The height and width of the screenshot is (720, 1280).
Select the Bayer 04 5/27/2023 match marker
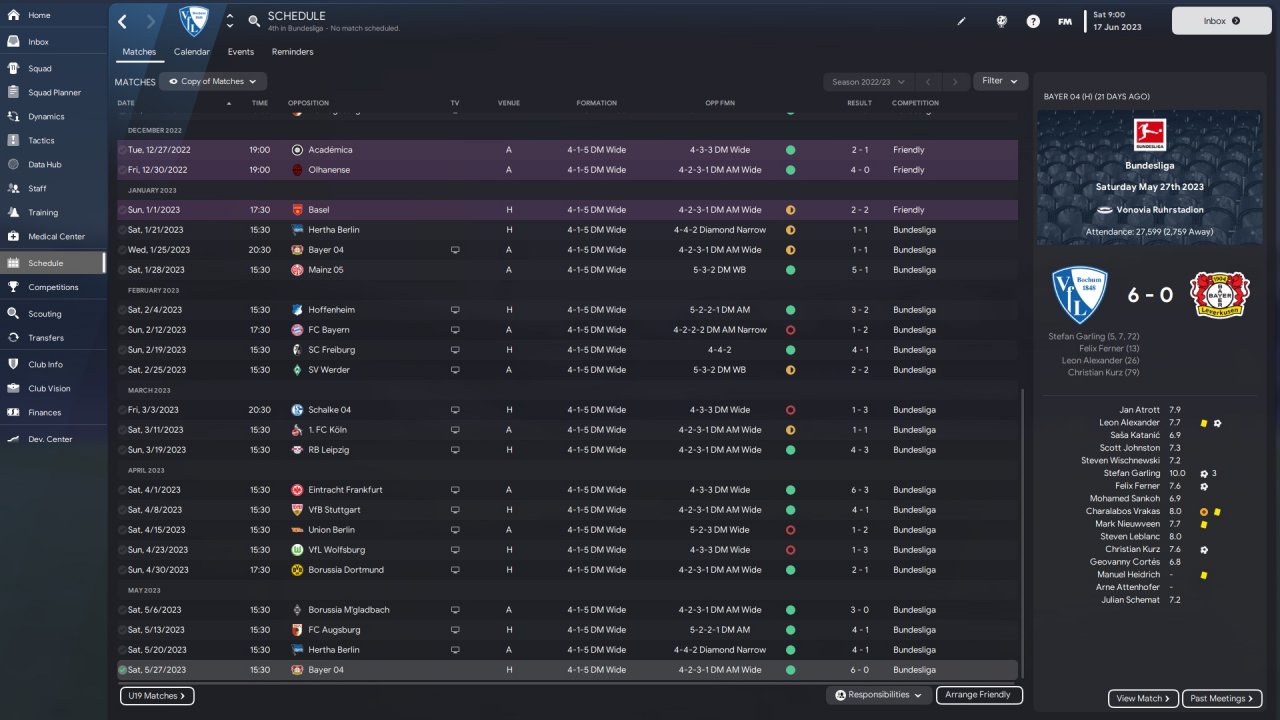[x=122, y=670]
